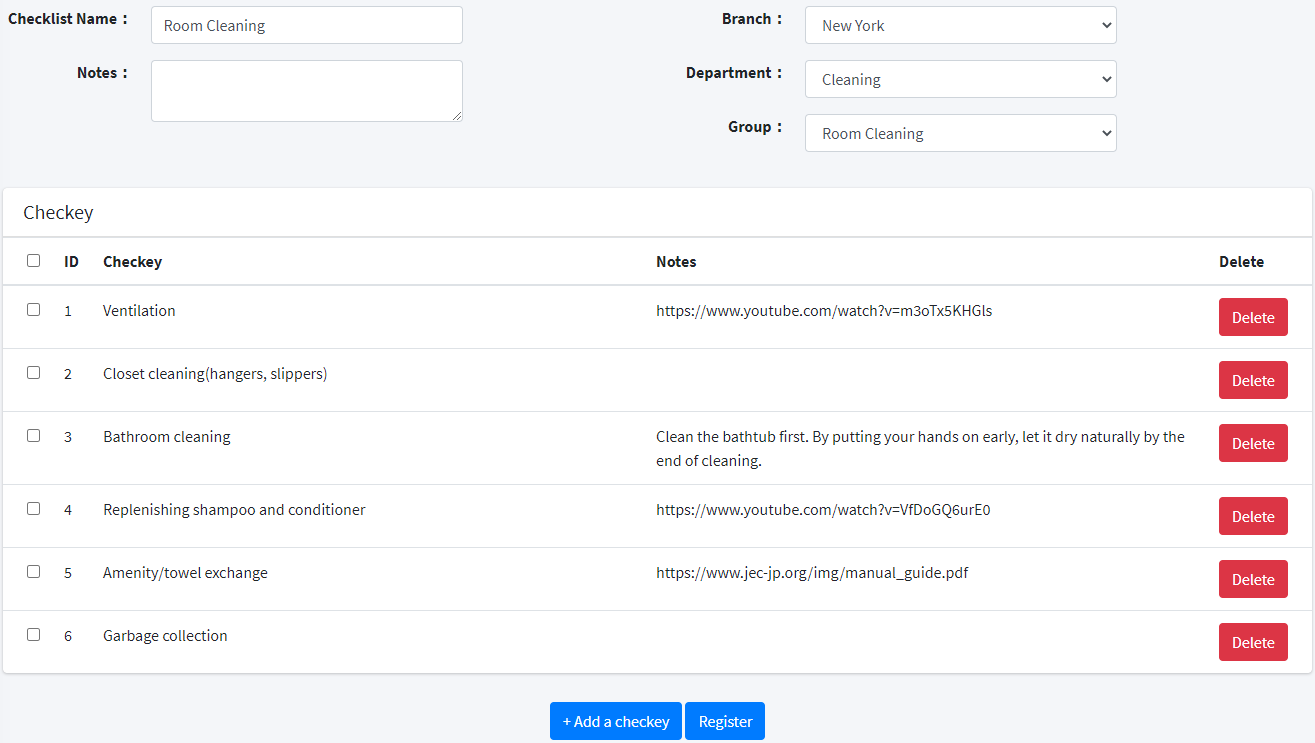Click the + Add a checkey button
The height and width of the screenshot is (743, 1315).
click(x=615, y=722)
